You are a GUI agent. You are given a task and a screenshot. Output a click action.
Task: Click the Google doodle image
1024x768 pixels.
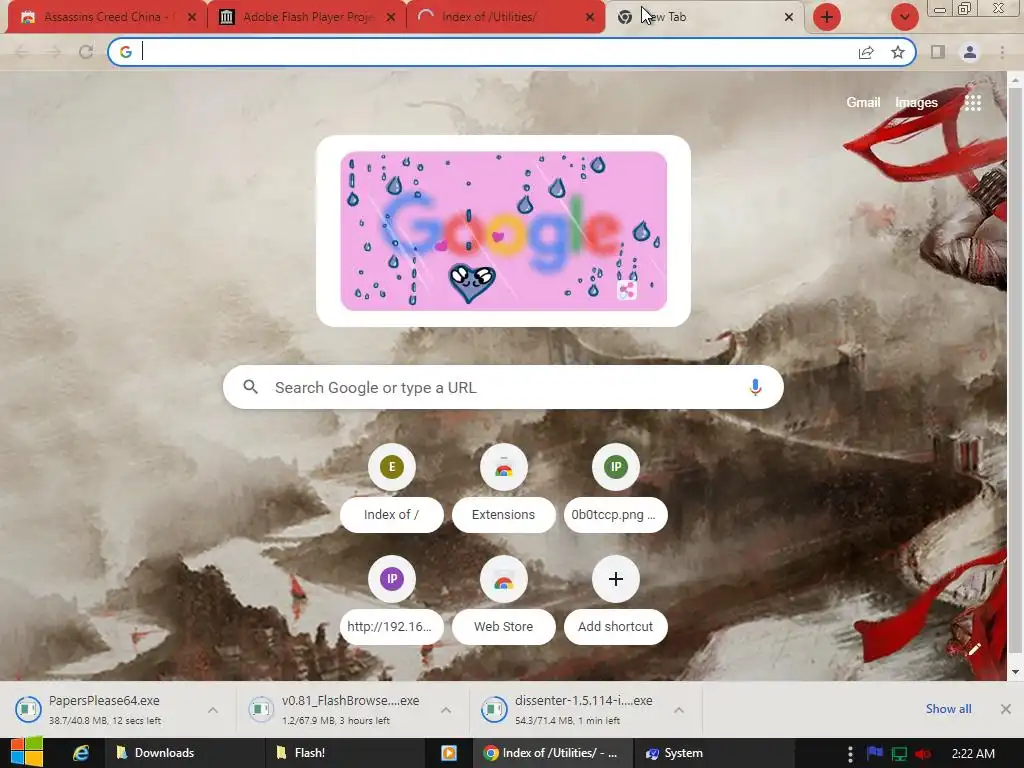coord(504,231)
